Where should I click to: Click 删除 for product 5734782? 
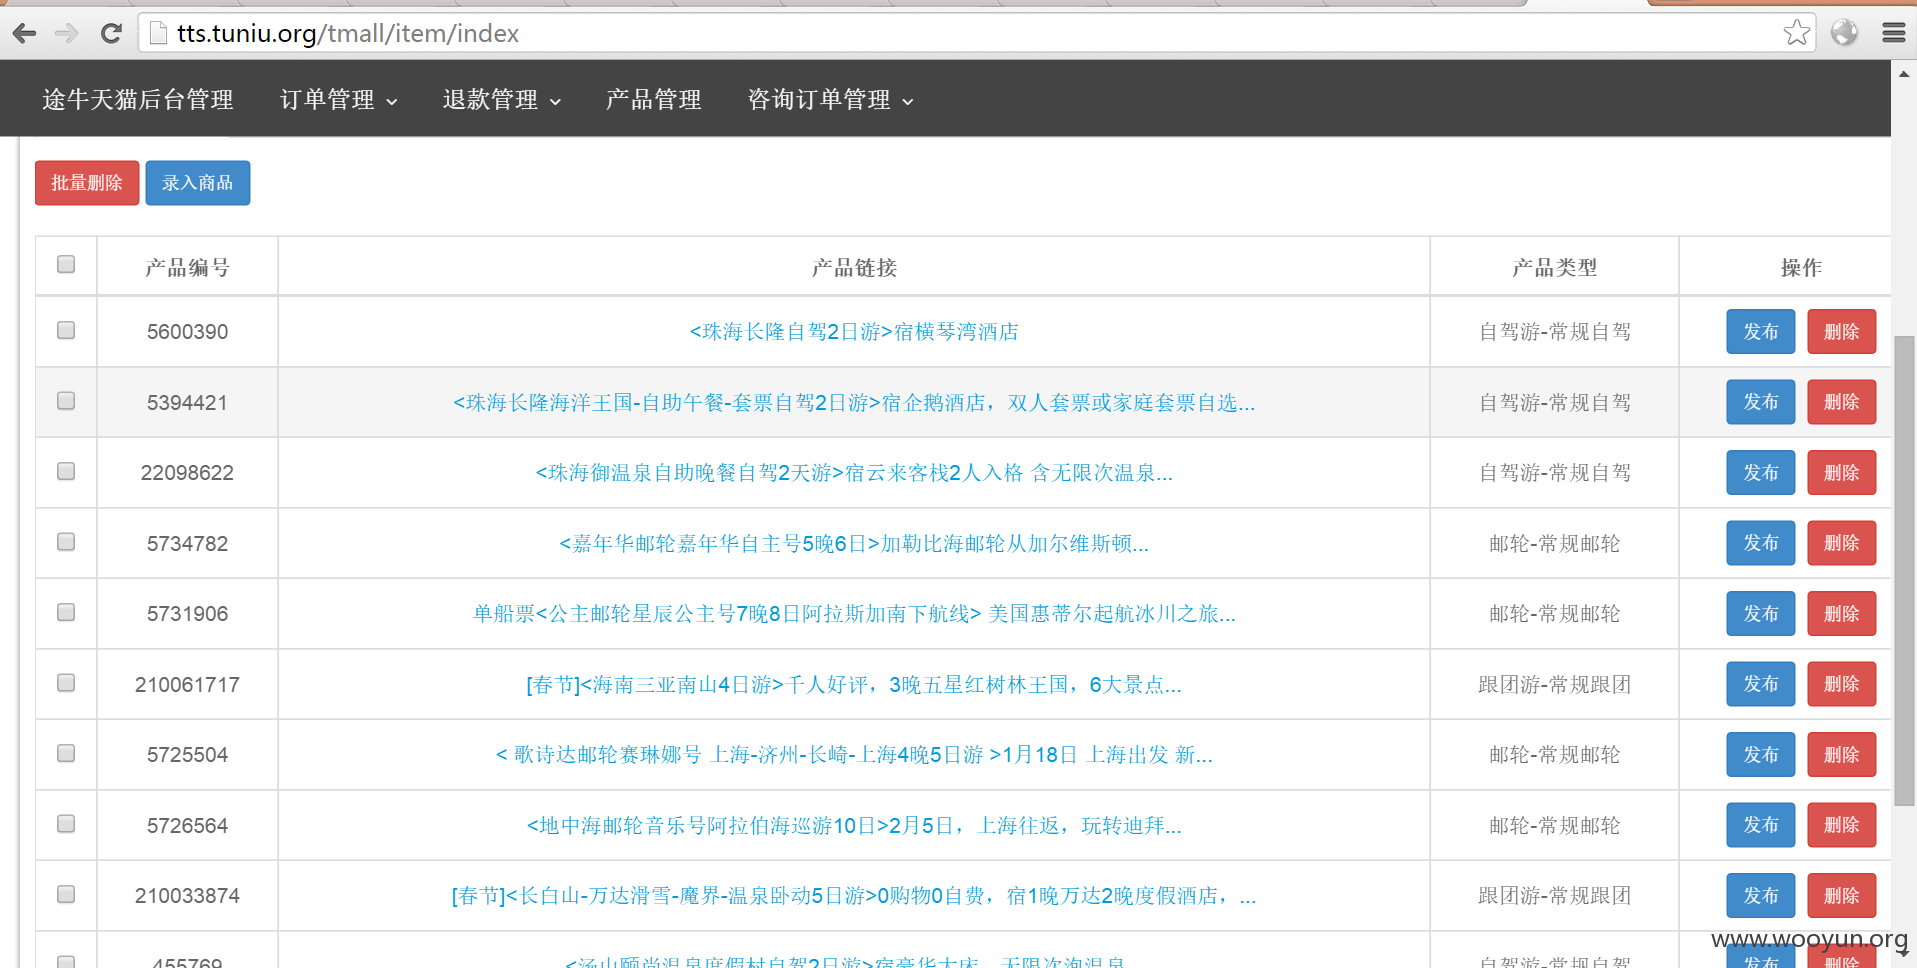(1841, 543)
